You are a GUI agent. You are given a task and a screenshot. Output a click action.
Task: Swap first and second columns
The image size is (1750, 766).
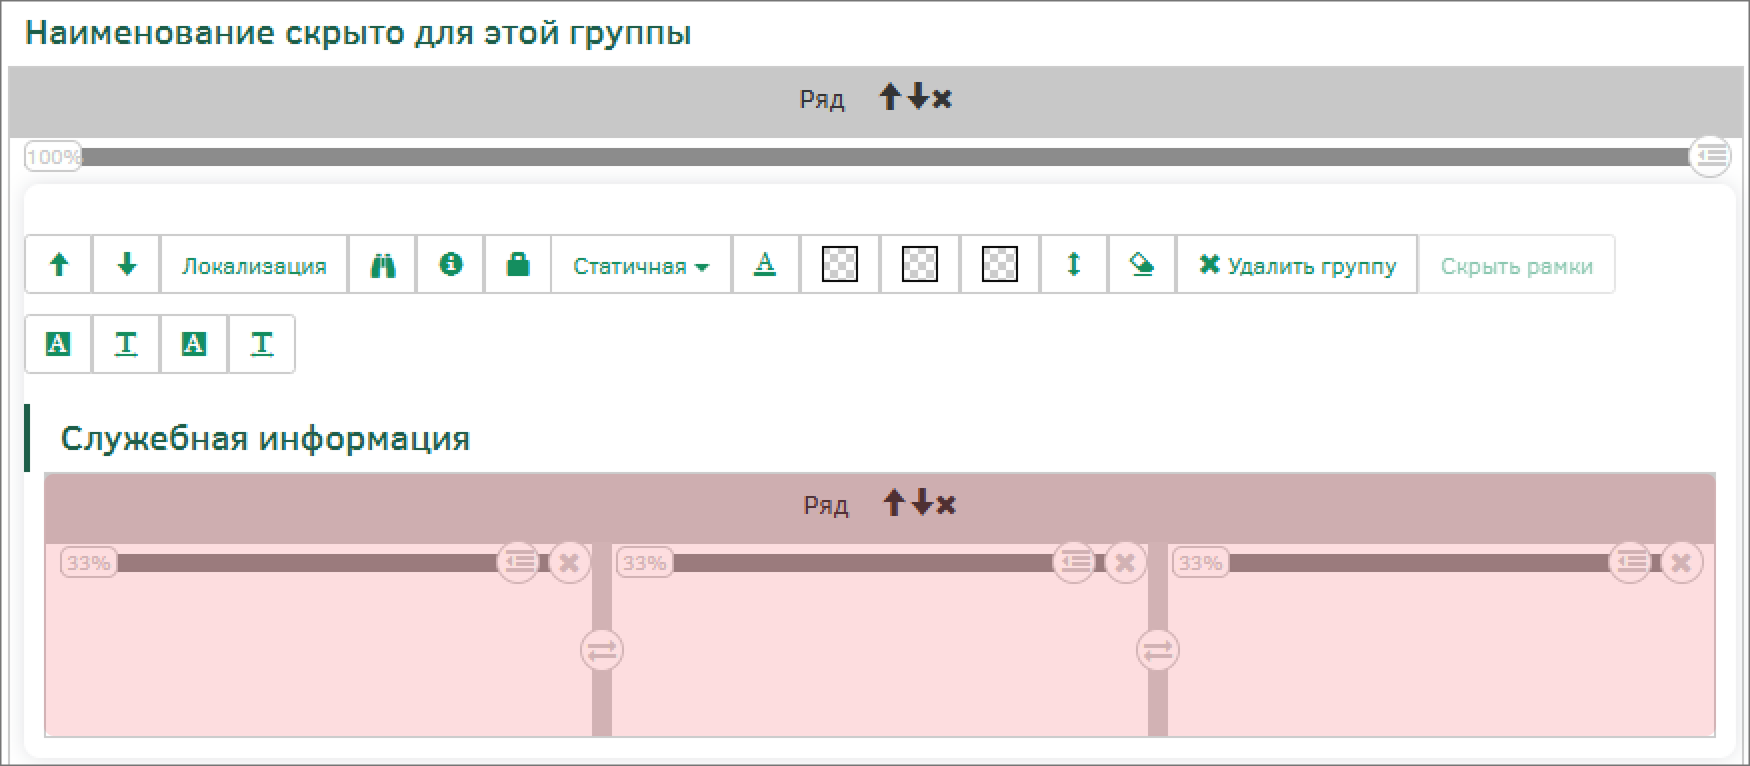(x=601, y=651)
